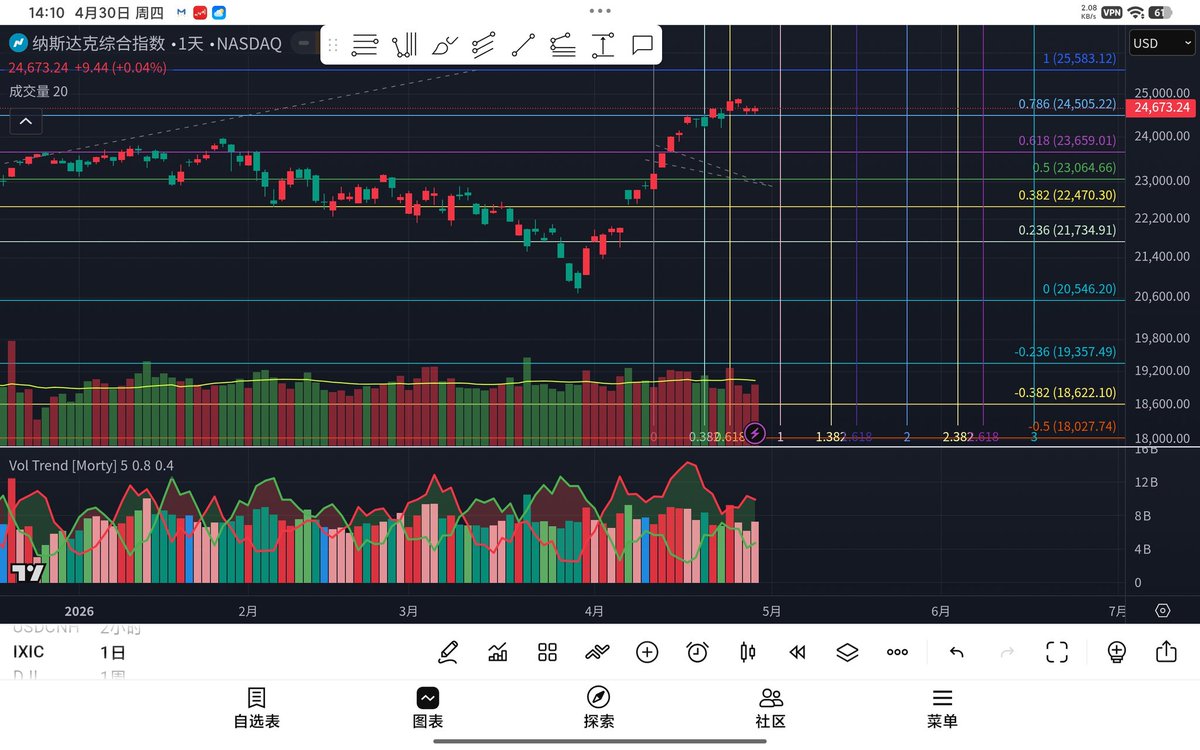Tap the 2026 label on time axis

[x=78, y=611]
